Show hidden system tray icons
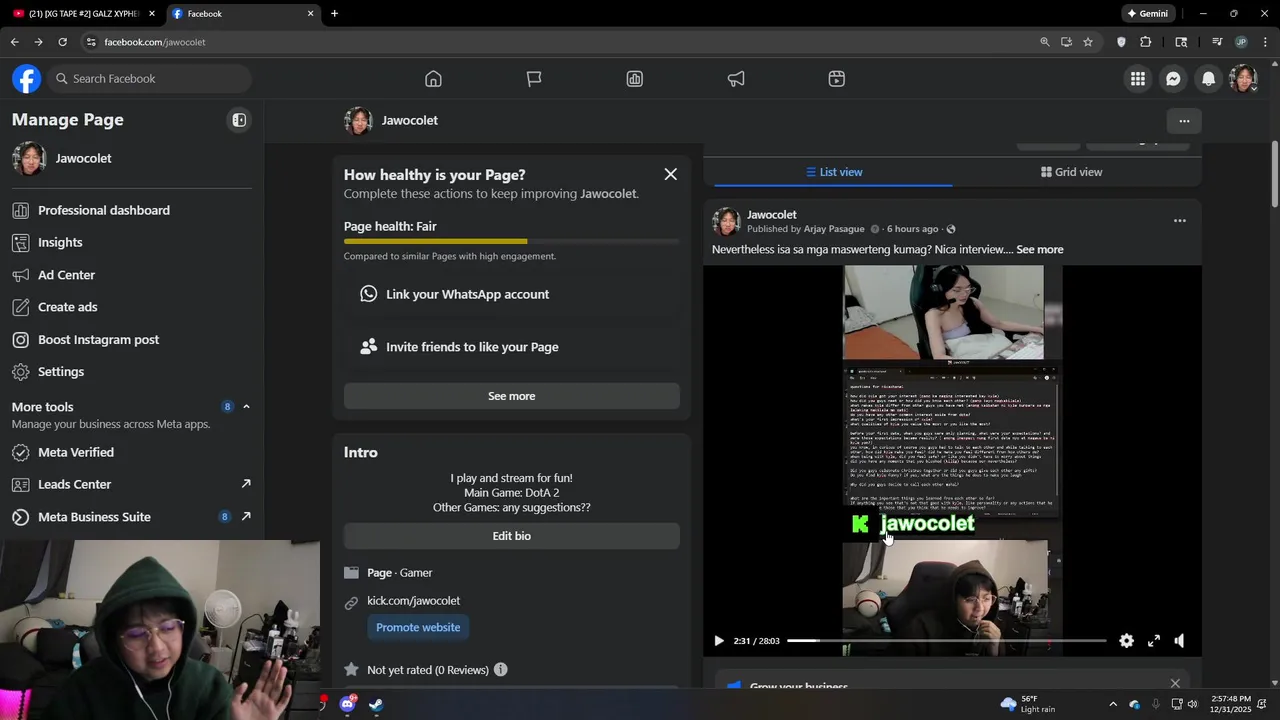This screenshot has height=720, width=1280. point(1112,704)
